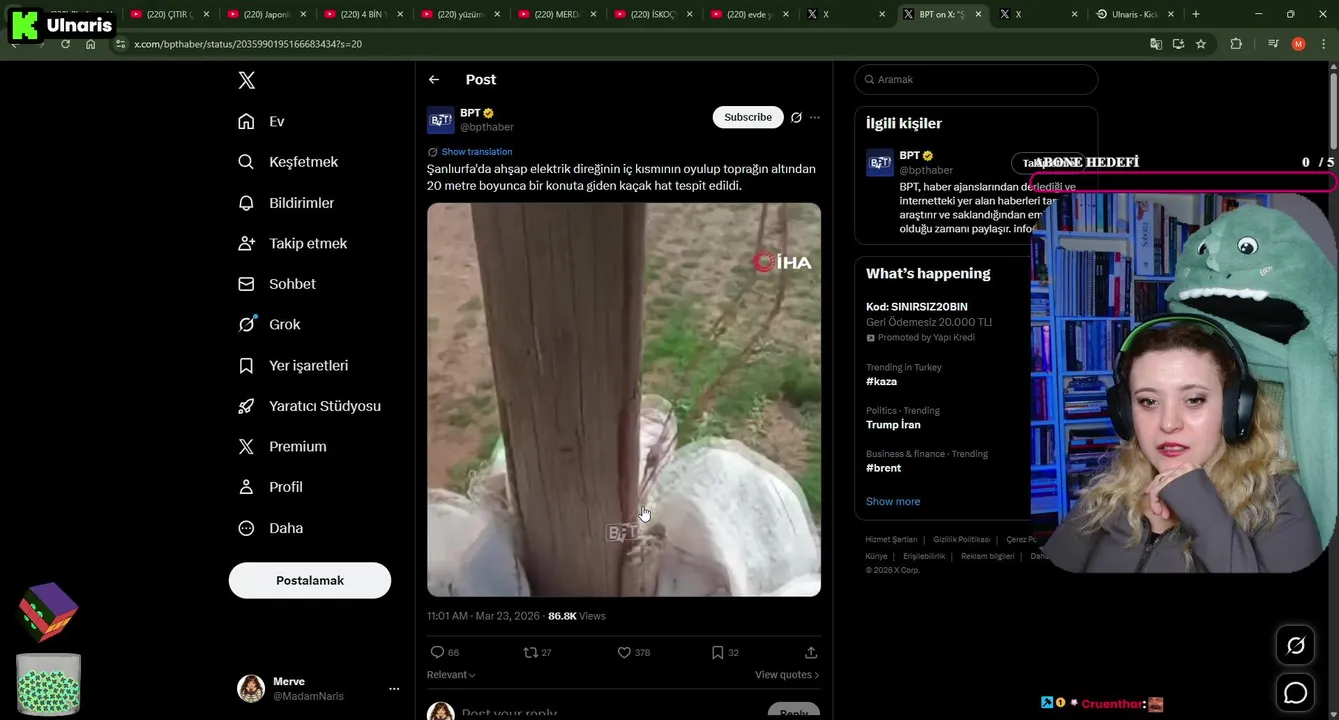Click the Subscribe button
The image size is (1339, 720).
(748, 117)
